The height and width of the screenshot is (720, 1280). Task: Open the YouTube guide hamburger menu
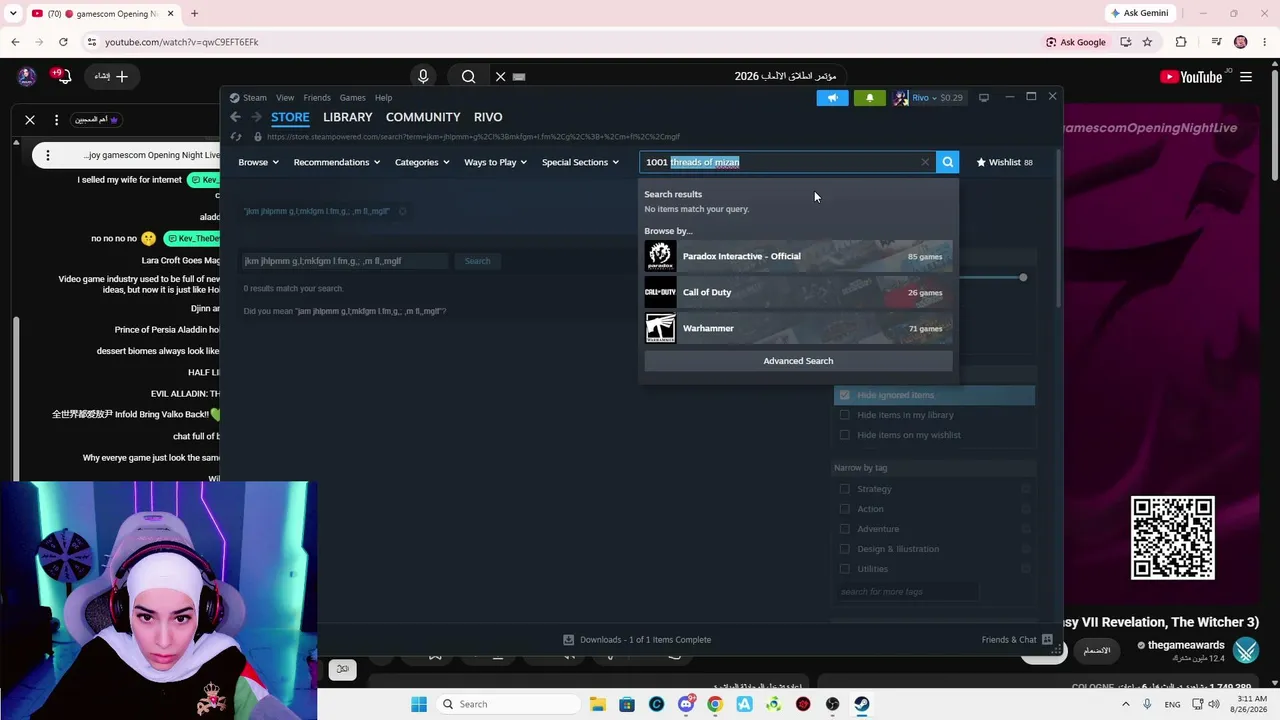1246,77
